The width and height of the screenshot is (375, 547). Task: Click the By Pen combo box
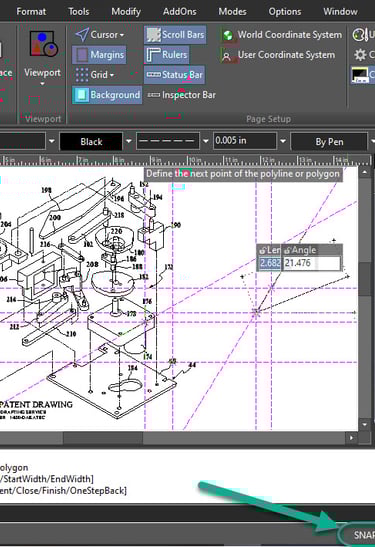329,142
